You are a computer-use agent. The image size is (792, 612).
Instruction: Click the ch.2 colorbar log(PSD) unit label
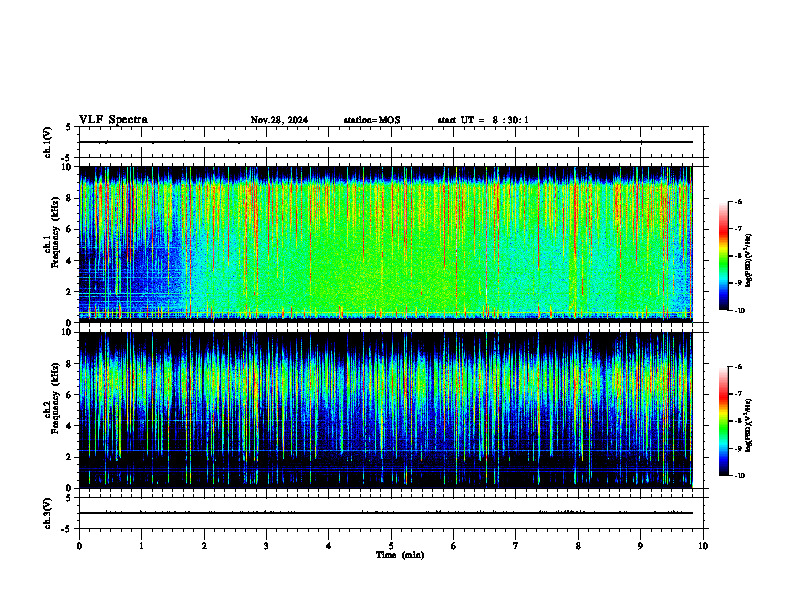[749, 425]
